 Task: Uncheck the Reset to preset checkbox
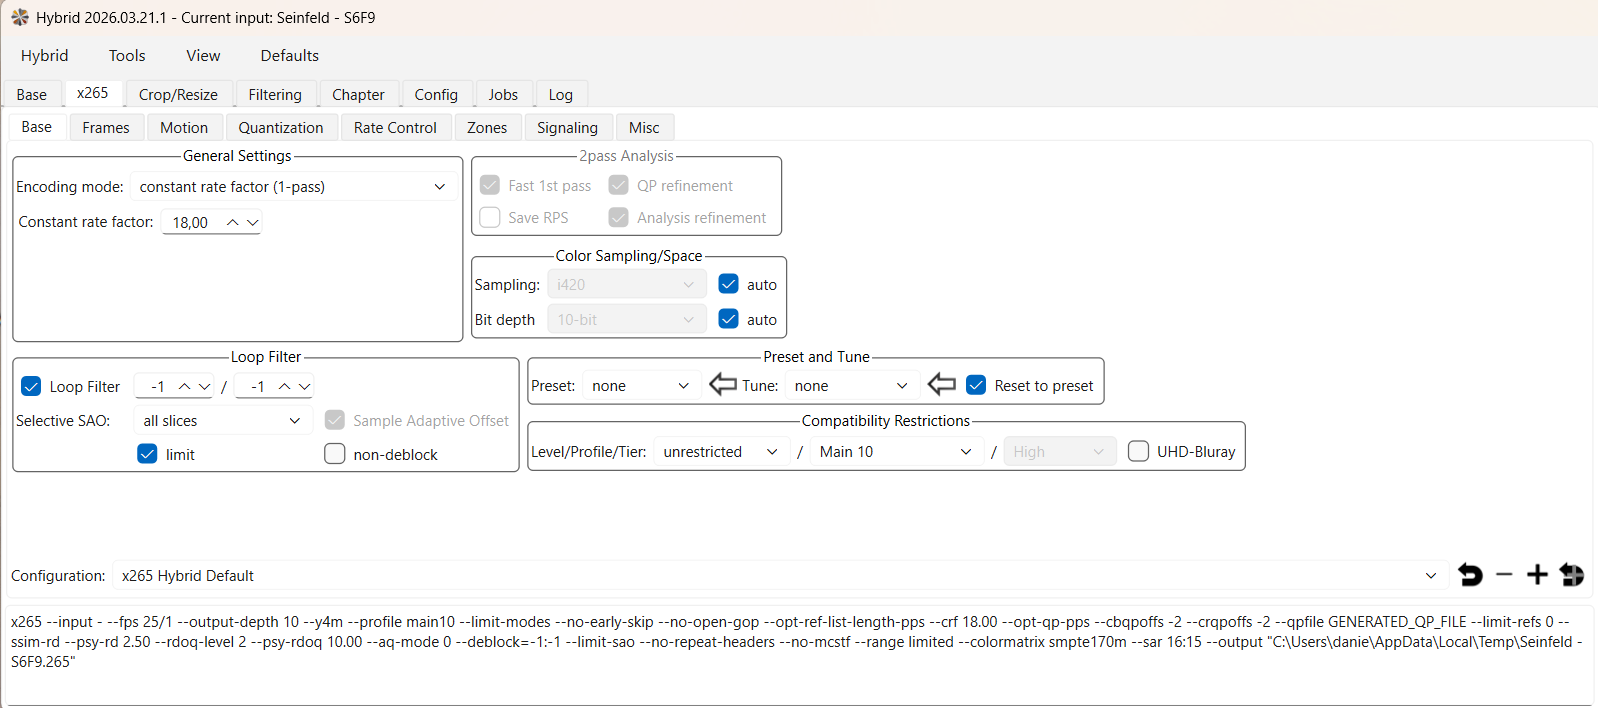(976, 386)
